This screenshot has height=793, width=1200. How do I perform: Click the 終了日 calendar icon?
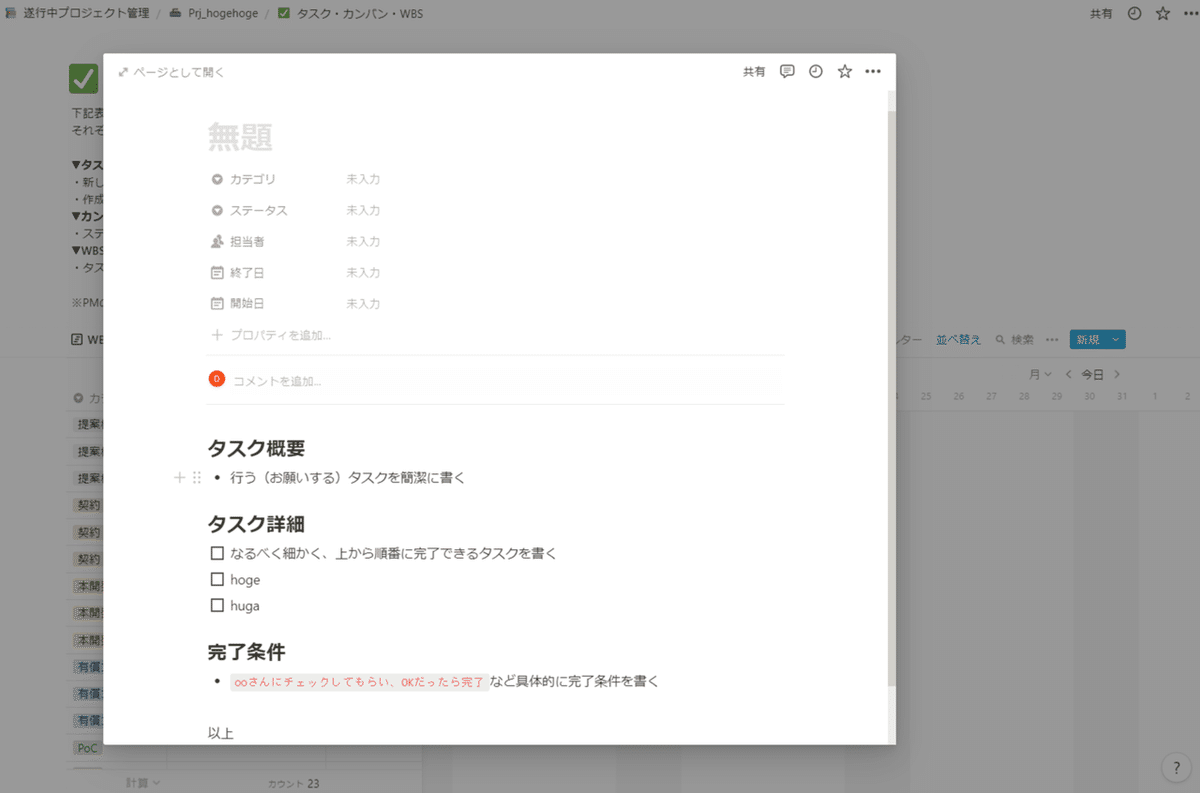[x=217, y=272]
